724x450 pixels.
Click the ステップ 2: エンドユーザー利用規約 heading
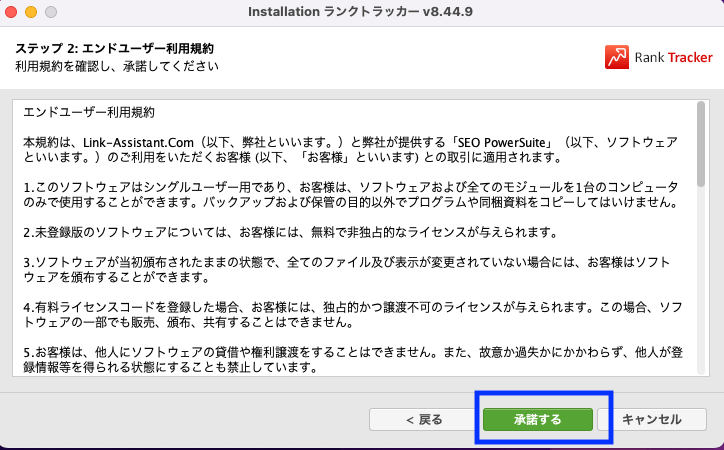115,48
